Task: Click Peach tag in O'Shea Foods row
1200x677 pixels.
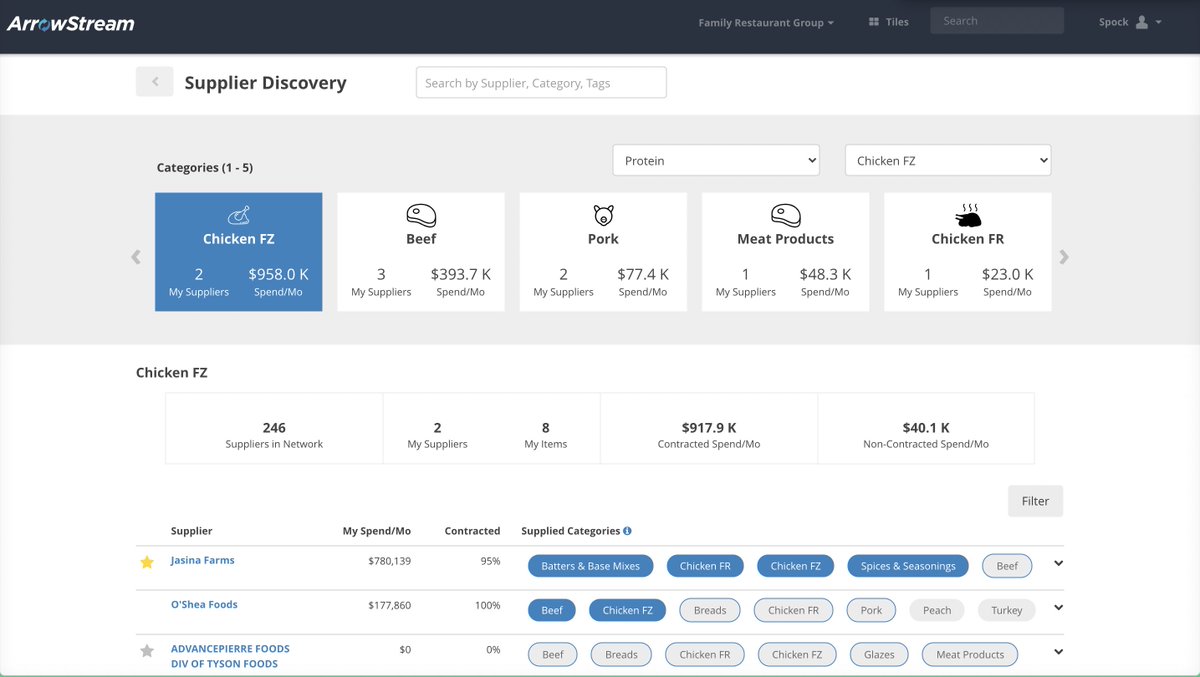Action: (x=937, y=610)
